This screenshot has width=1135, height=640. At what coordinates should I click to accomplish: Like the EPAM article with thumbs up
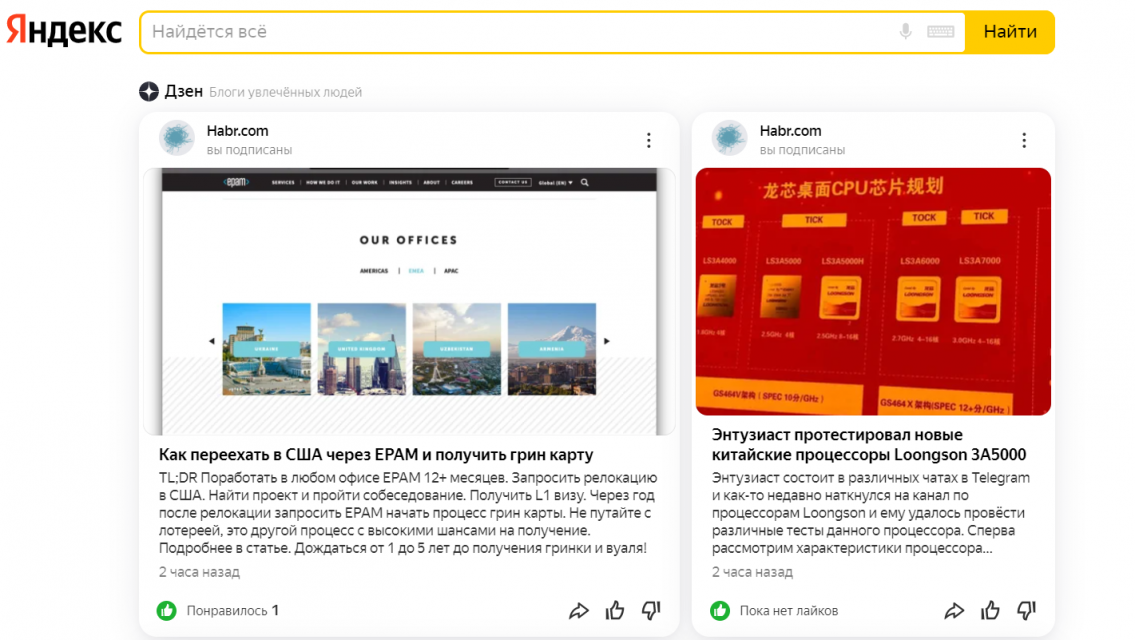pyautogui.click(x=615, y=610)
